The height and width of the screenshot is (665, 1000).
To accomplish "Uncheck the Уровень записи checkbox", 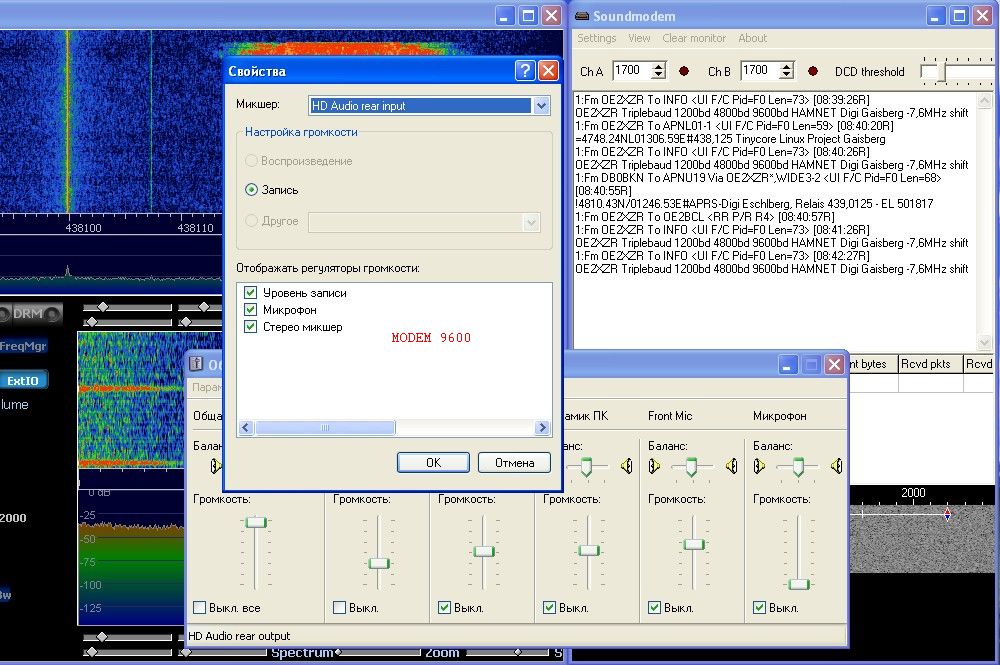I will (250, 293).
